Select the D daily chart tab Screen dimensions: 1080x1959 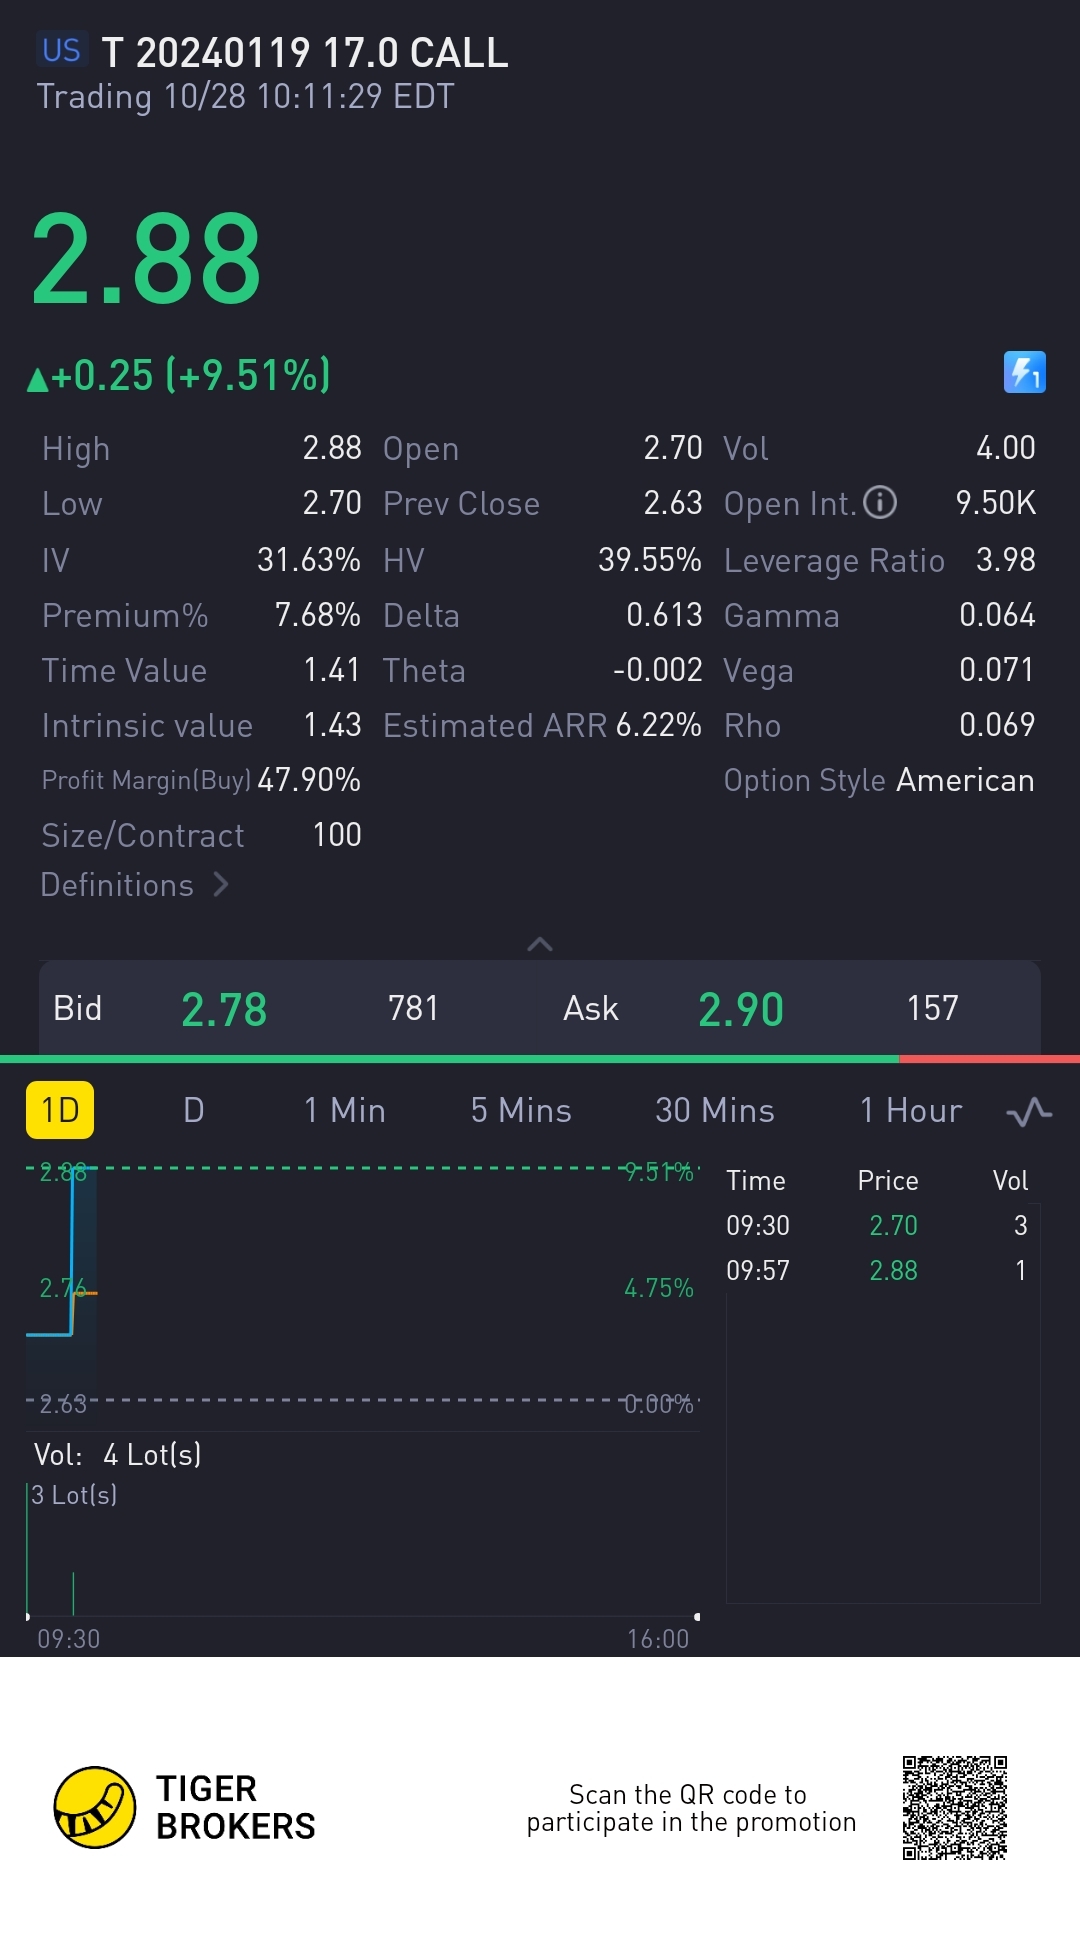pyautogui.click(x=194, y=1110)
